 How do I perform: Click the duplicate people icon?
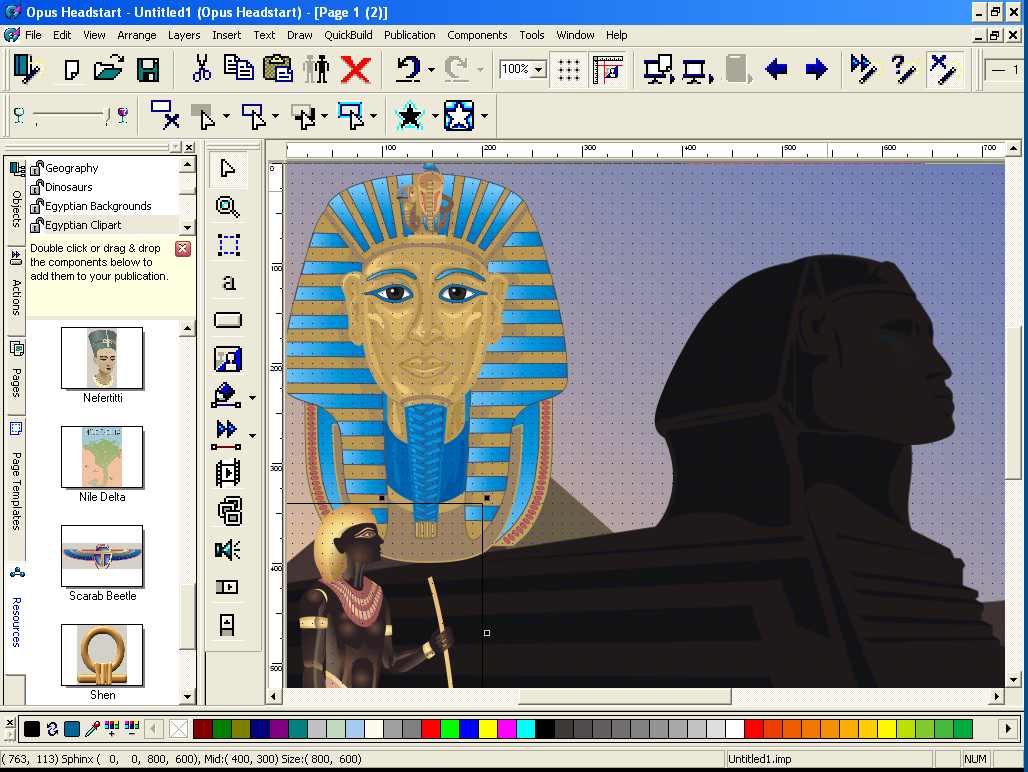click(x=316, y=69)
